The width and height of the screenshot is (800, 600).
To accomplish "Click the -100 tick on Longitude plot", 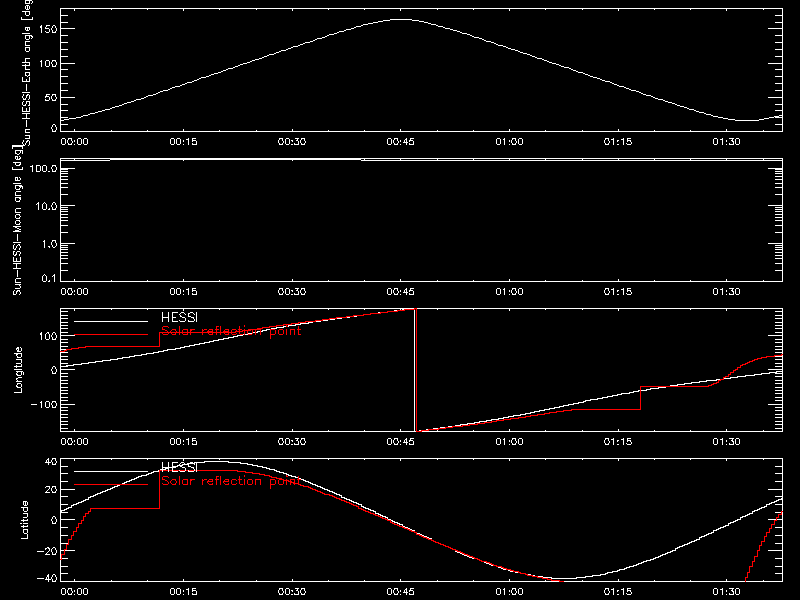I will click(44, 404).
